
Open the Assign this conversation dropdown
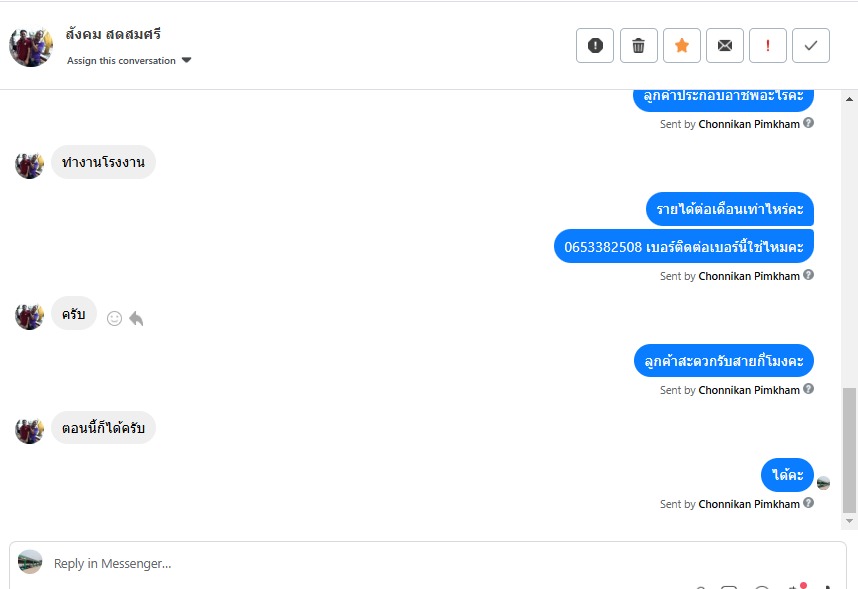[x=121, y=61]
